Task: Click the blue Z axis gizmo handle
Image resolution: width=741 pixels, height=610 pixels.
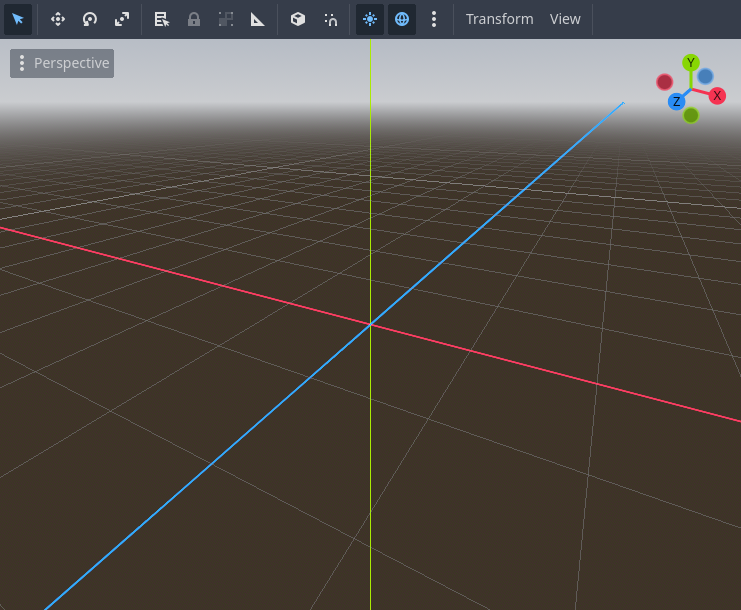Action: 677,101
